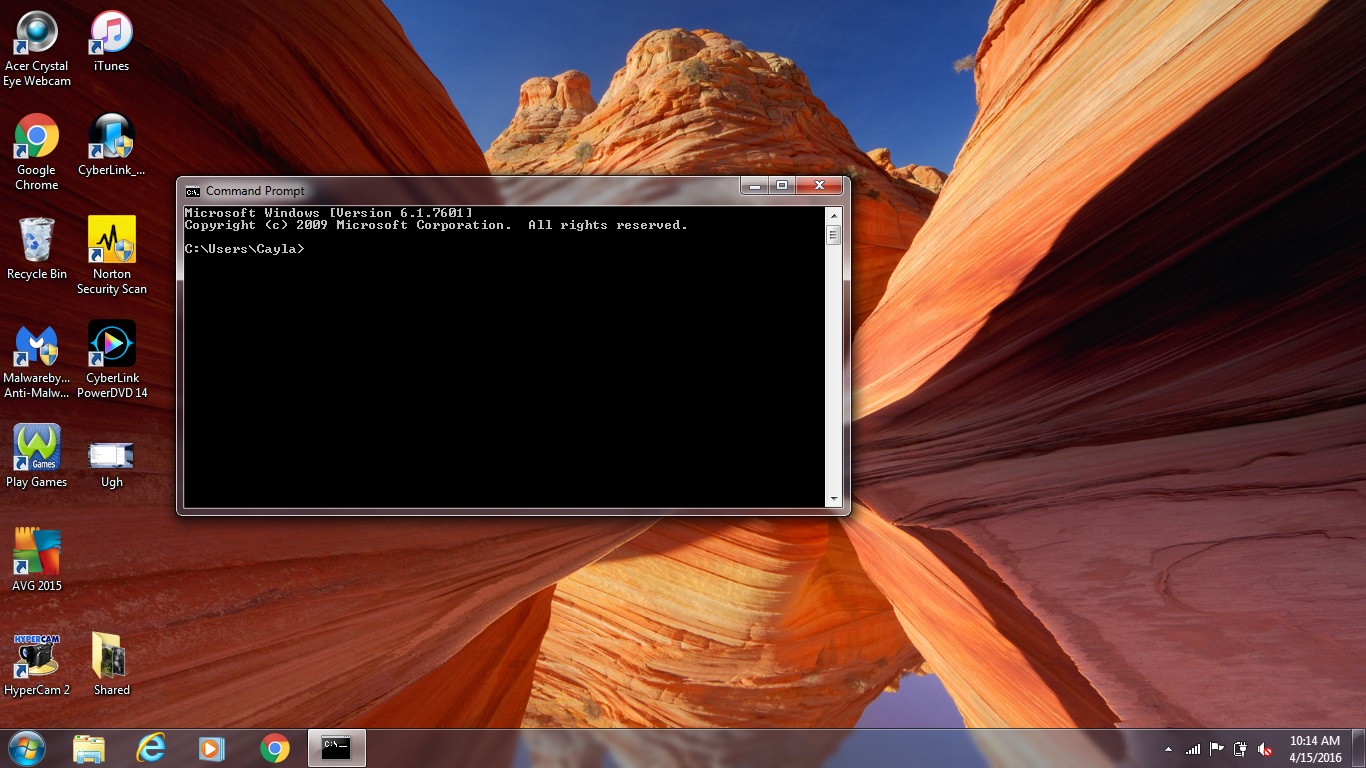The width and height of the screenshot is (1366, 768).
Task: Open Windows Explorer from the taskbar
Action: [89, 748]
